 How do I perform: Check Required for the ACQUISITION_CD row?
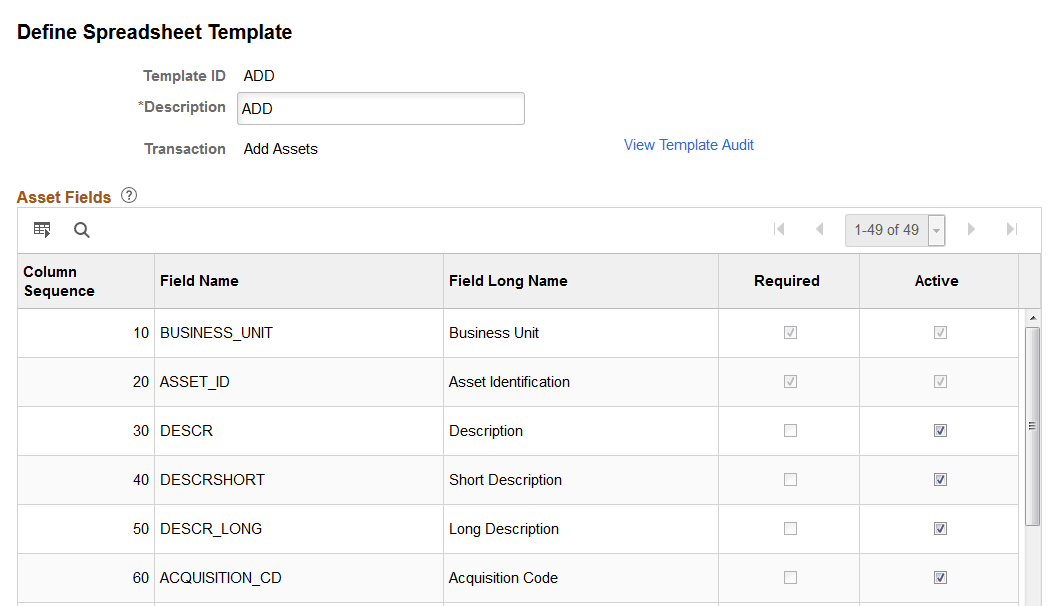(x=788, y=577)
